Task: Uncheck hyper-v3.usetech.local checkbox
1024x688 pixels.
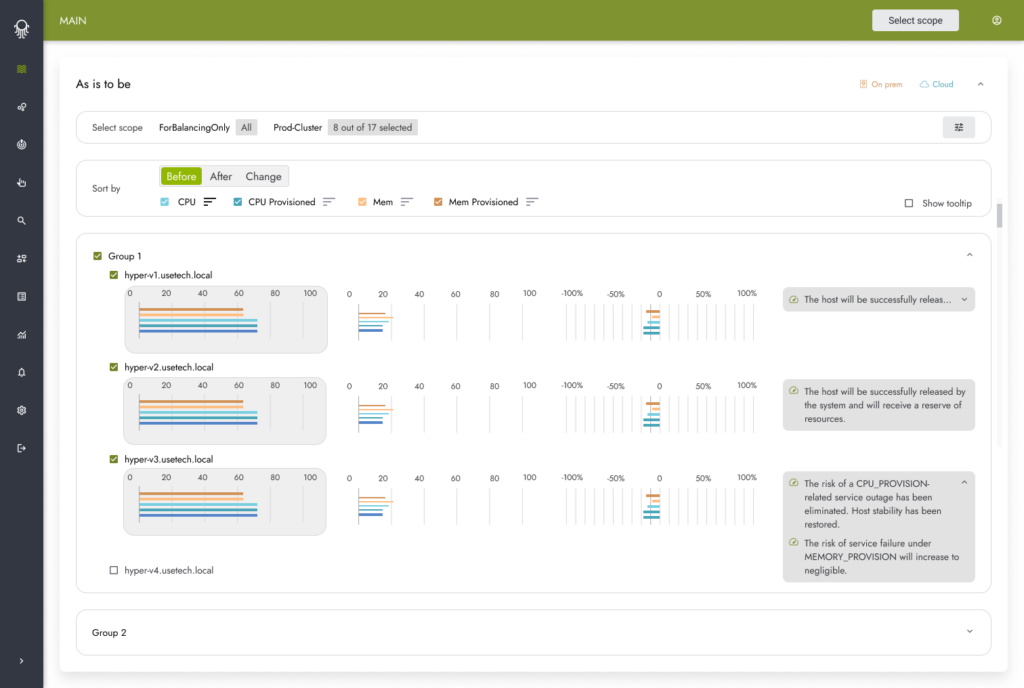Action: (114, 459)
